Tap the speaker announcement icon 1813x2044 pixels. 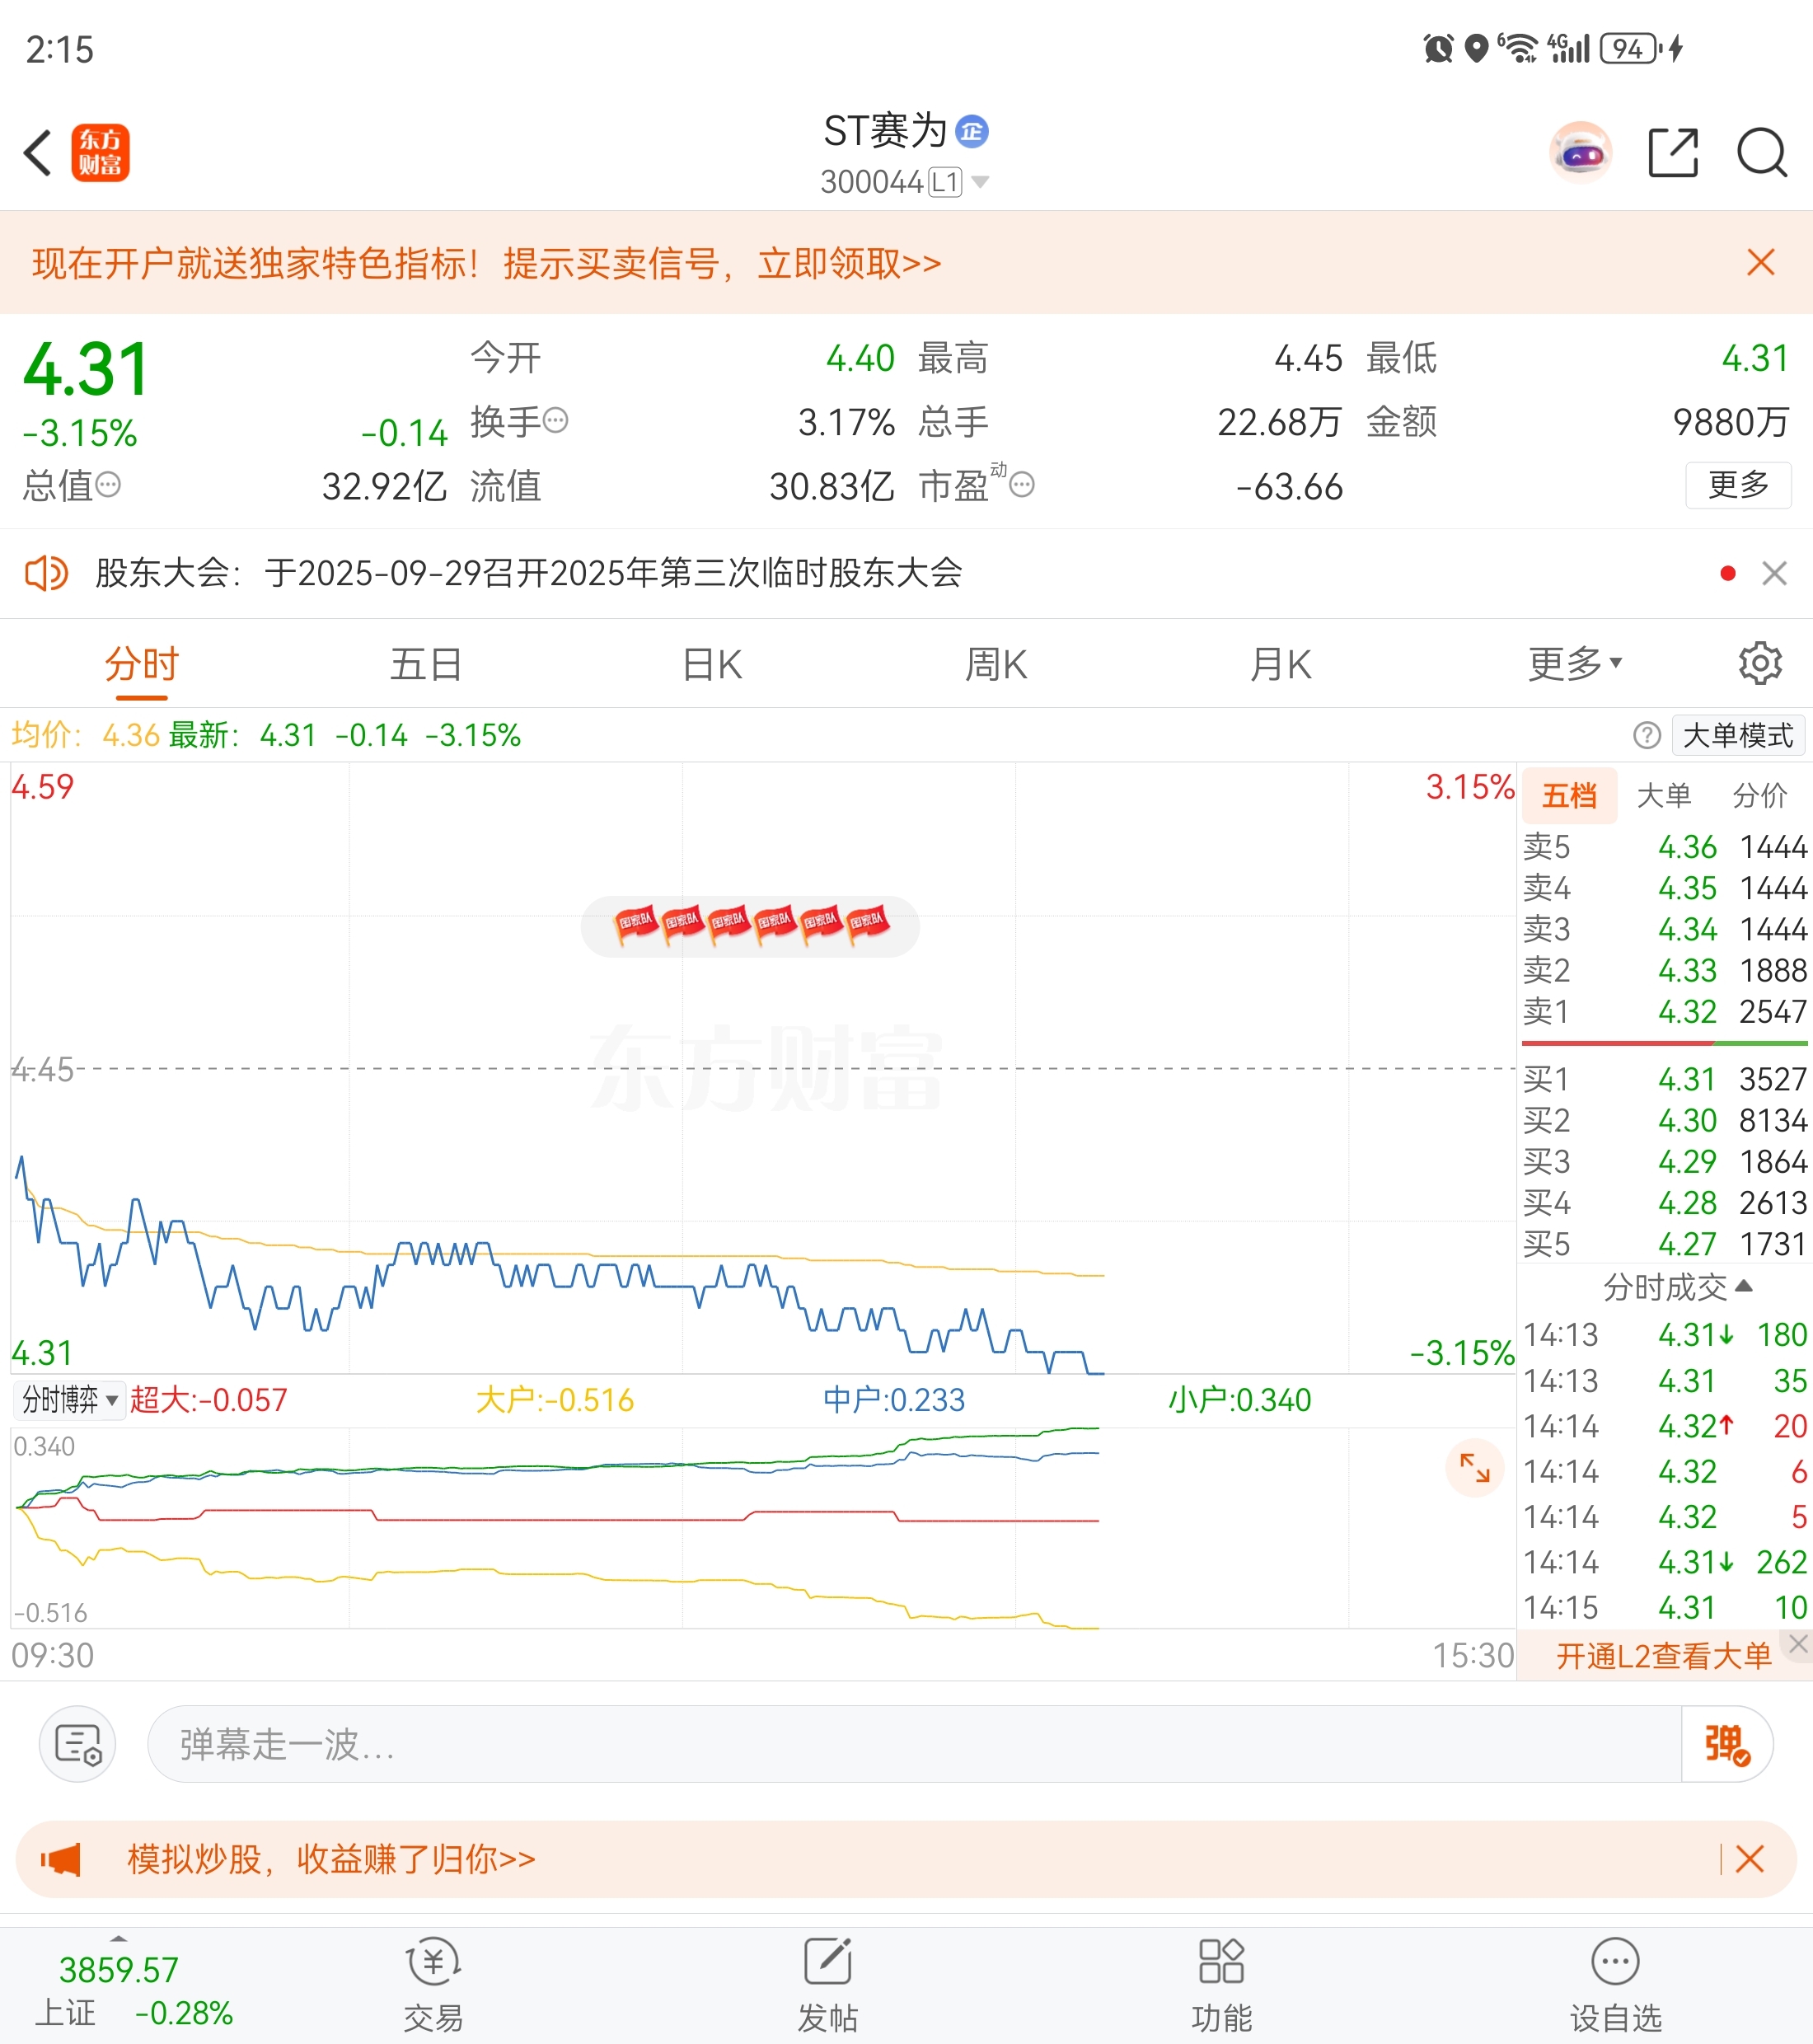point(46,573)
